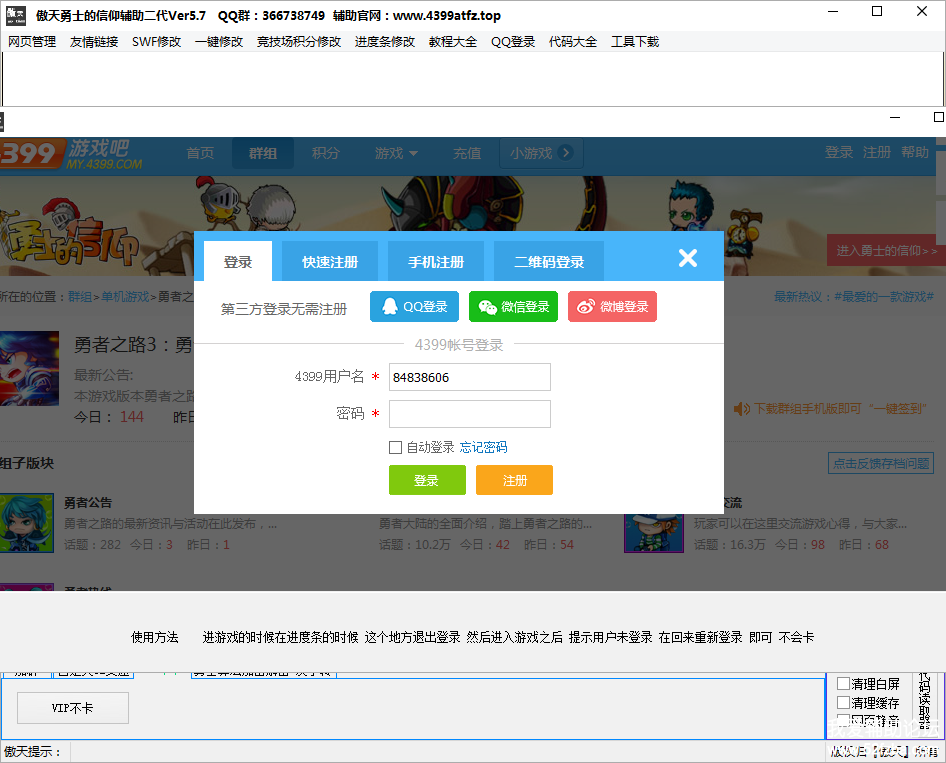Click the 点击反馈存档问题 button

pos(881,463)
